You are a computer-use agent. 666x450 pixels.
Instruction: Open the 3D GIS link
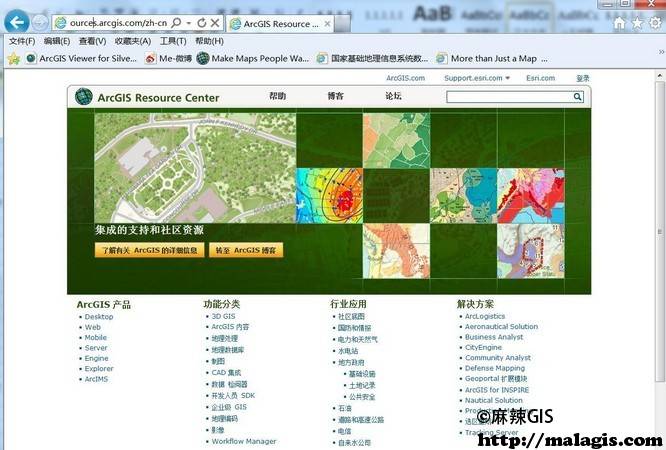[223, 317]
